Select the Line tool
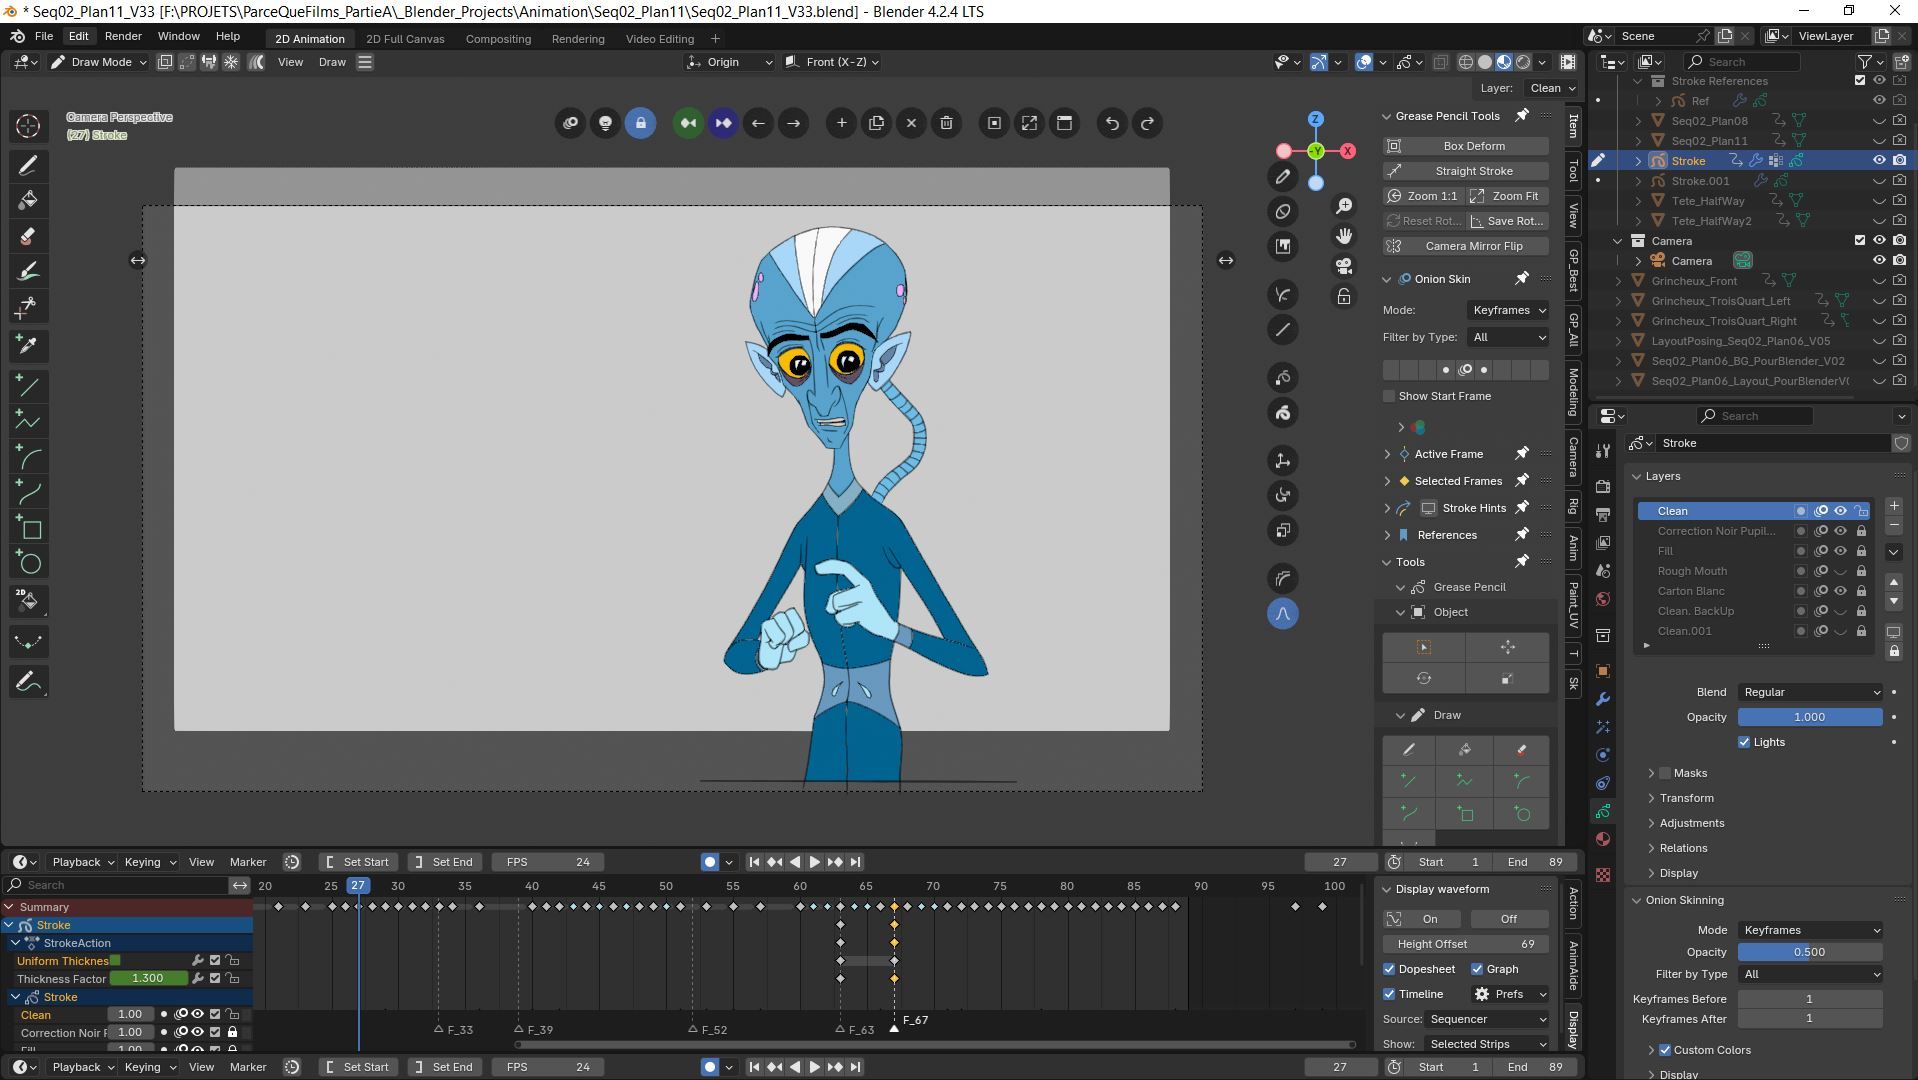 point(28,386)
